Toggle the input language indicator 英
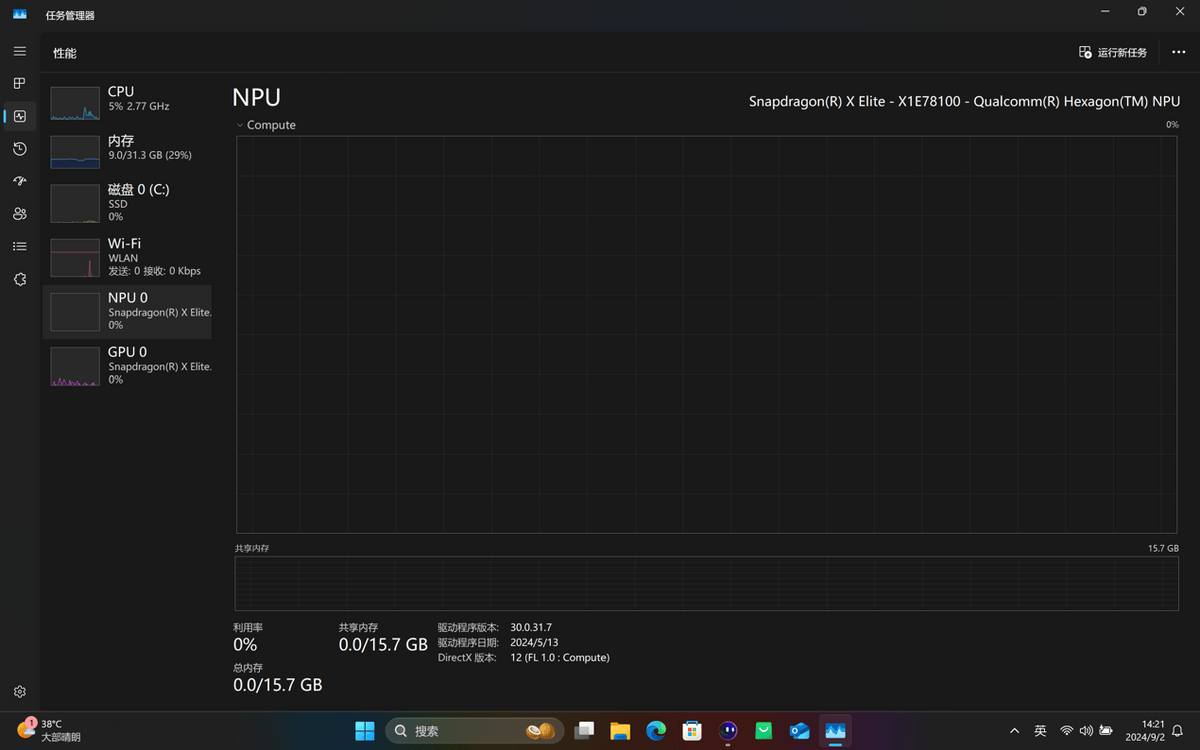 coord(1040,731)
